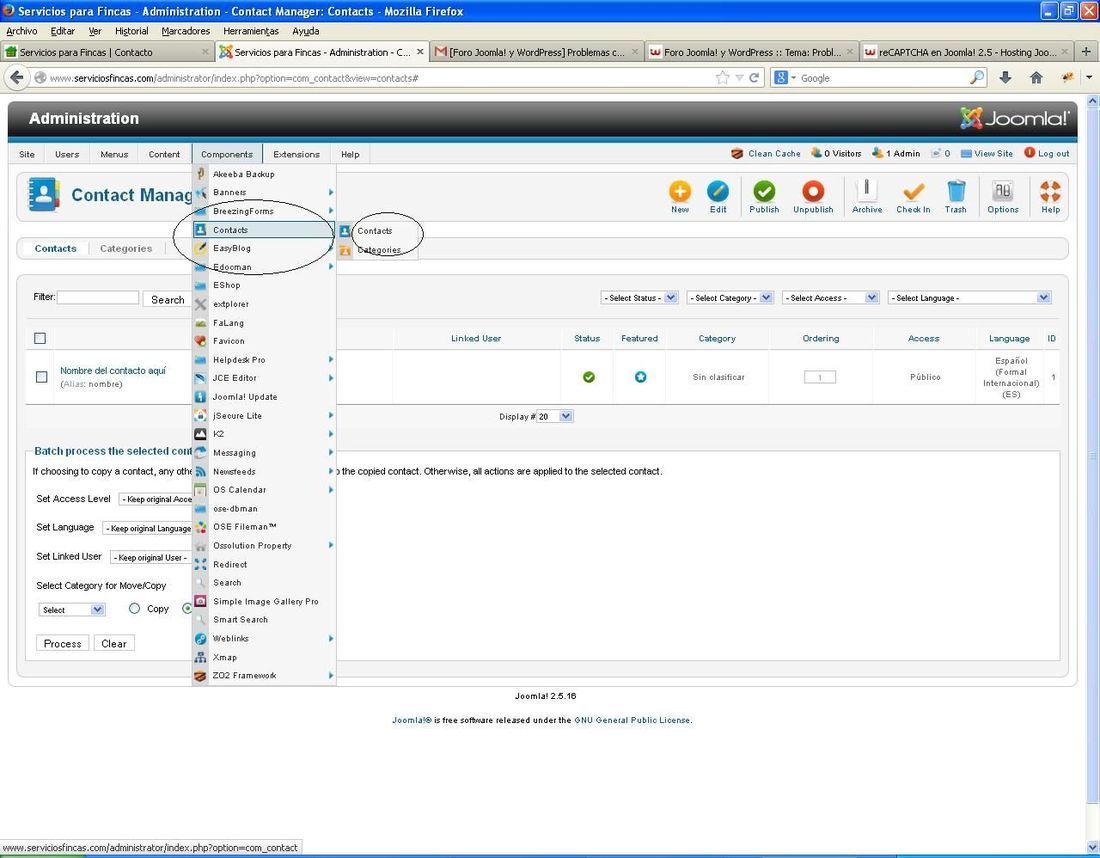Open the Nombre del contacto aquí link
This screenshot has height=858, width=1100.
pyautogui.click(x=113, y=370)
